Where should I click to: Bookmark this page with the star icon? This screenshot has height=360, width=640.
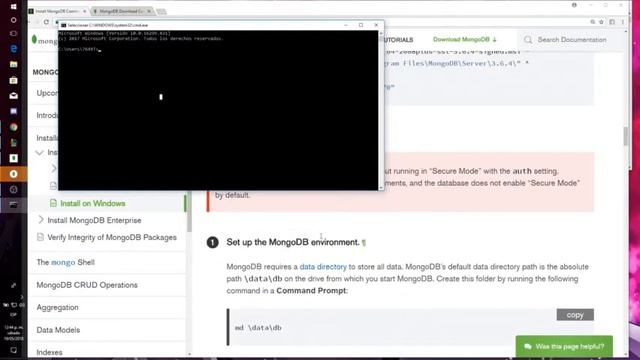(601, 22)
